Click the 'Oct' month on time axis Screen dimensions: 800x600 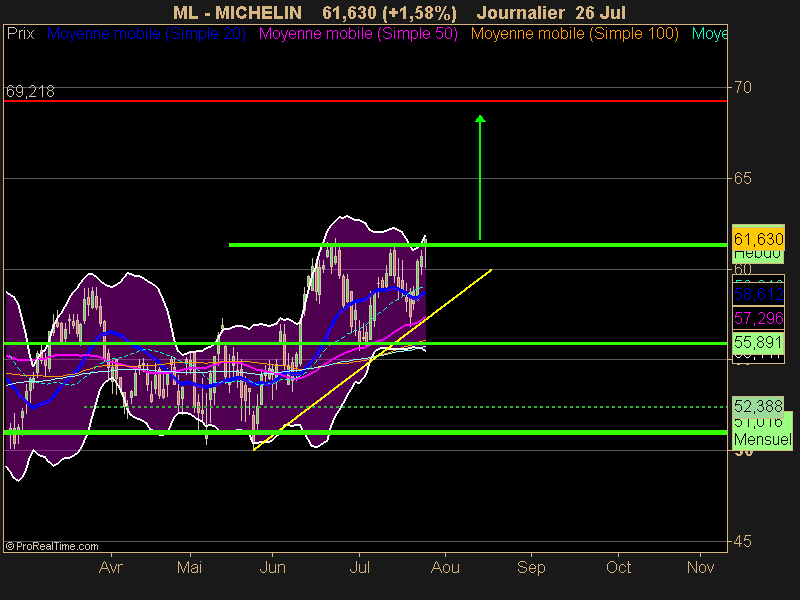coord(618,567)
